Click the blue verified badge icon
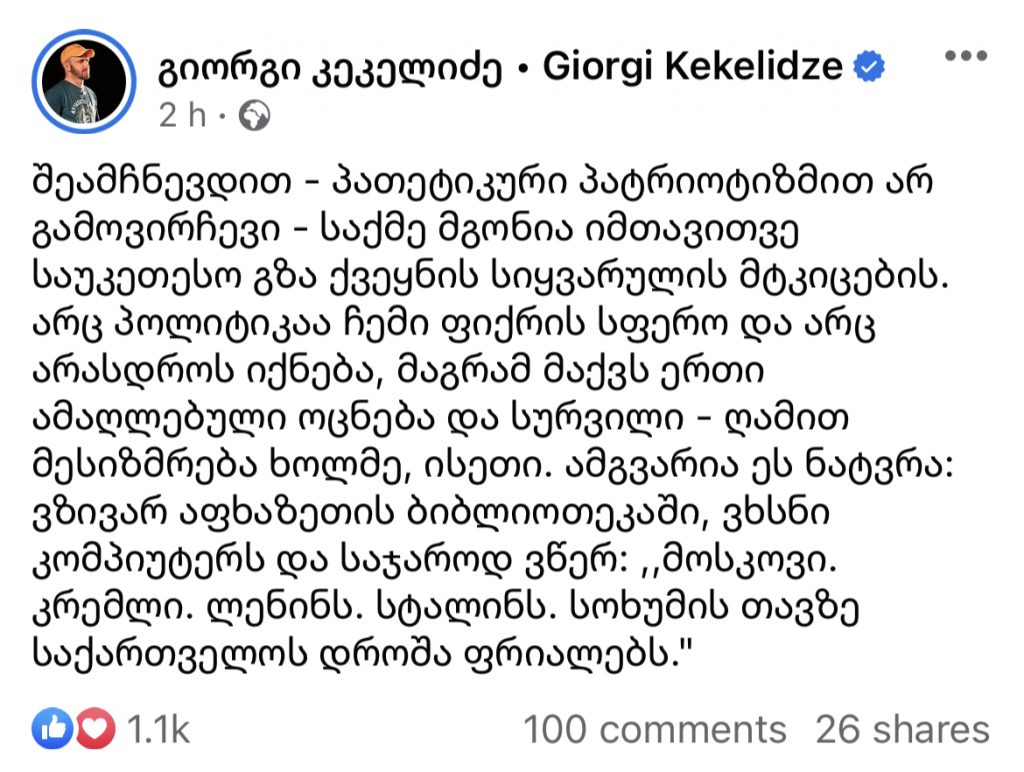This screenshot has height=772, width=1024. [870, 67]
